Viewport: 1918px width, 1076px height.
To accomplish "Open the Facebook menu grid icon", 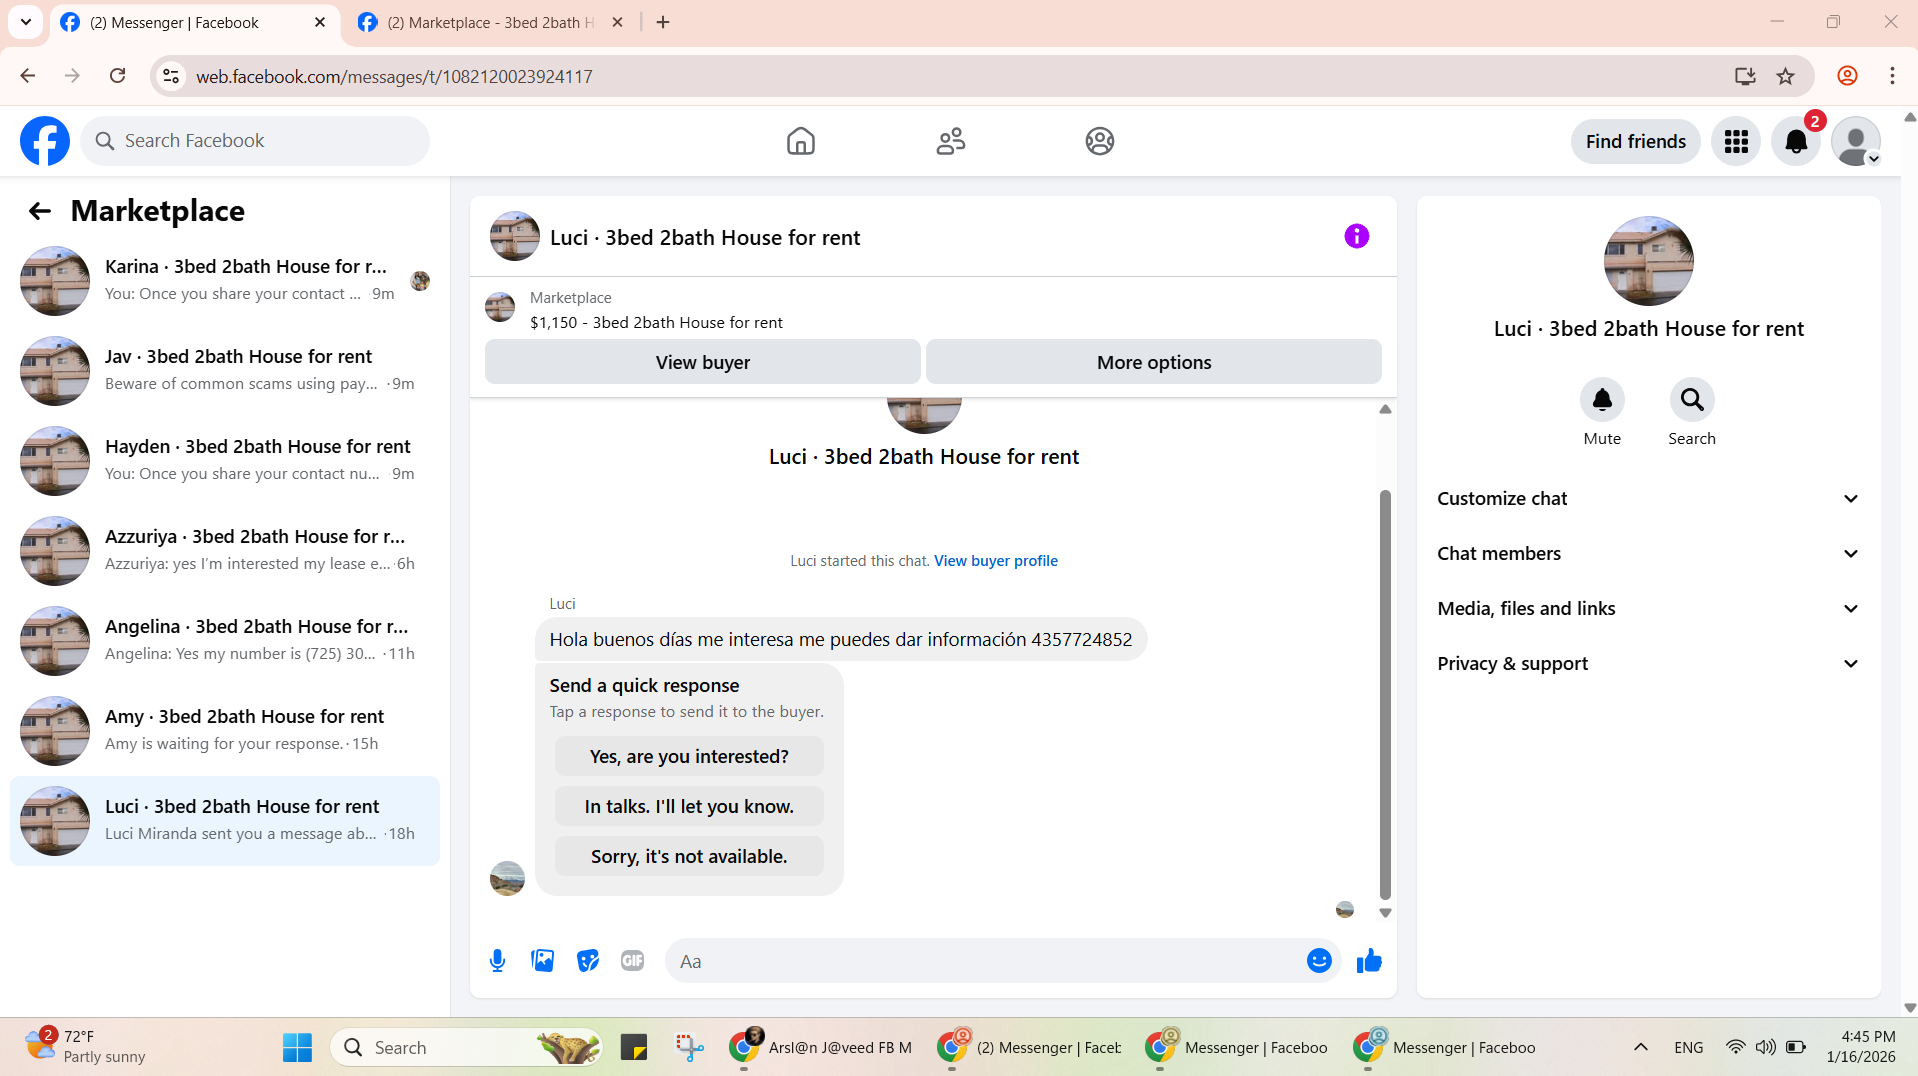I will tap(1736, 141).
